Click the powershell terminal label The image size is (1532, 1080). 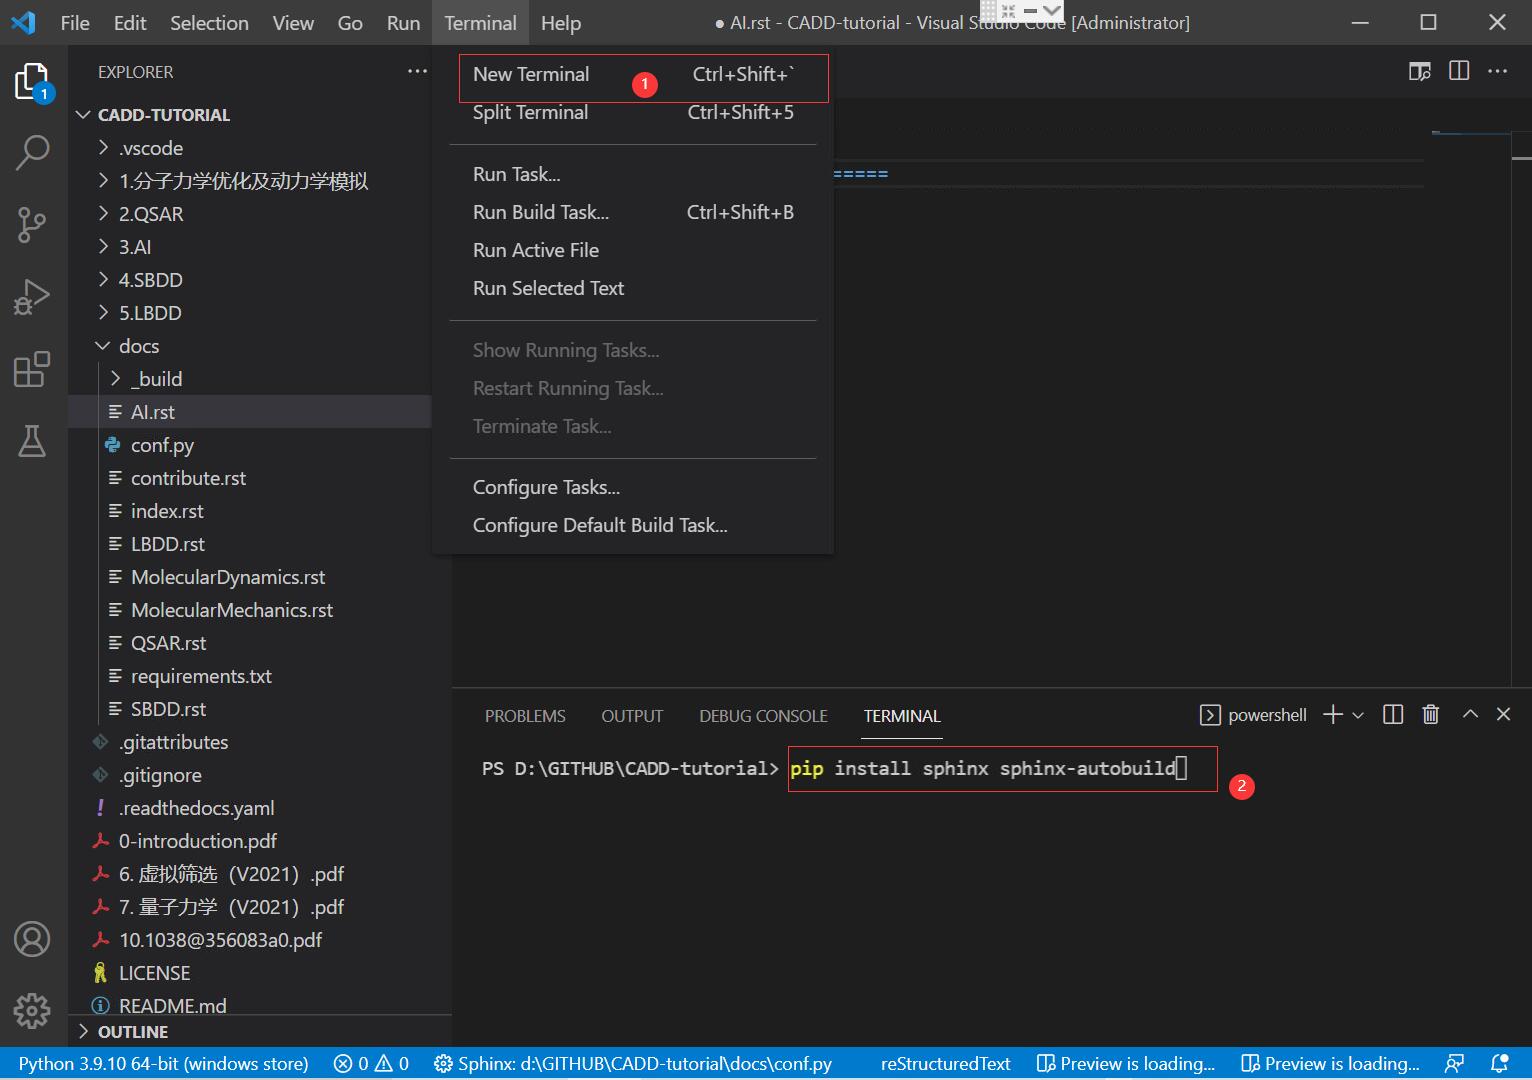click(x=1253, y=715)
